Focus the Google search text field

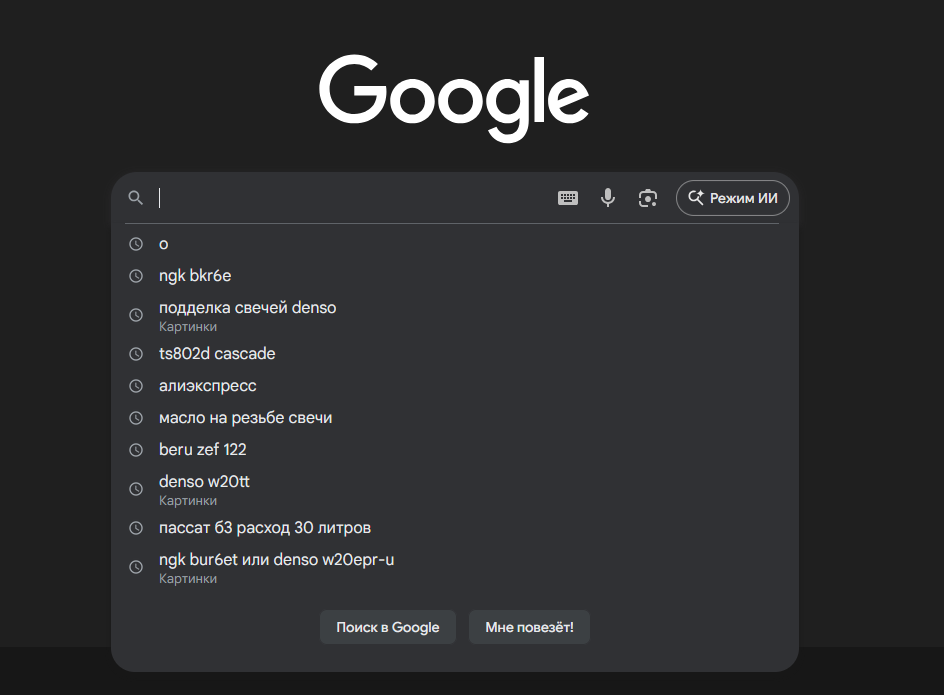[x=350, y=198]
